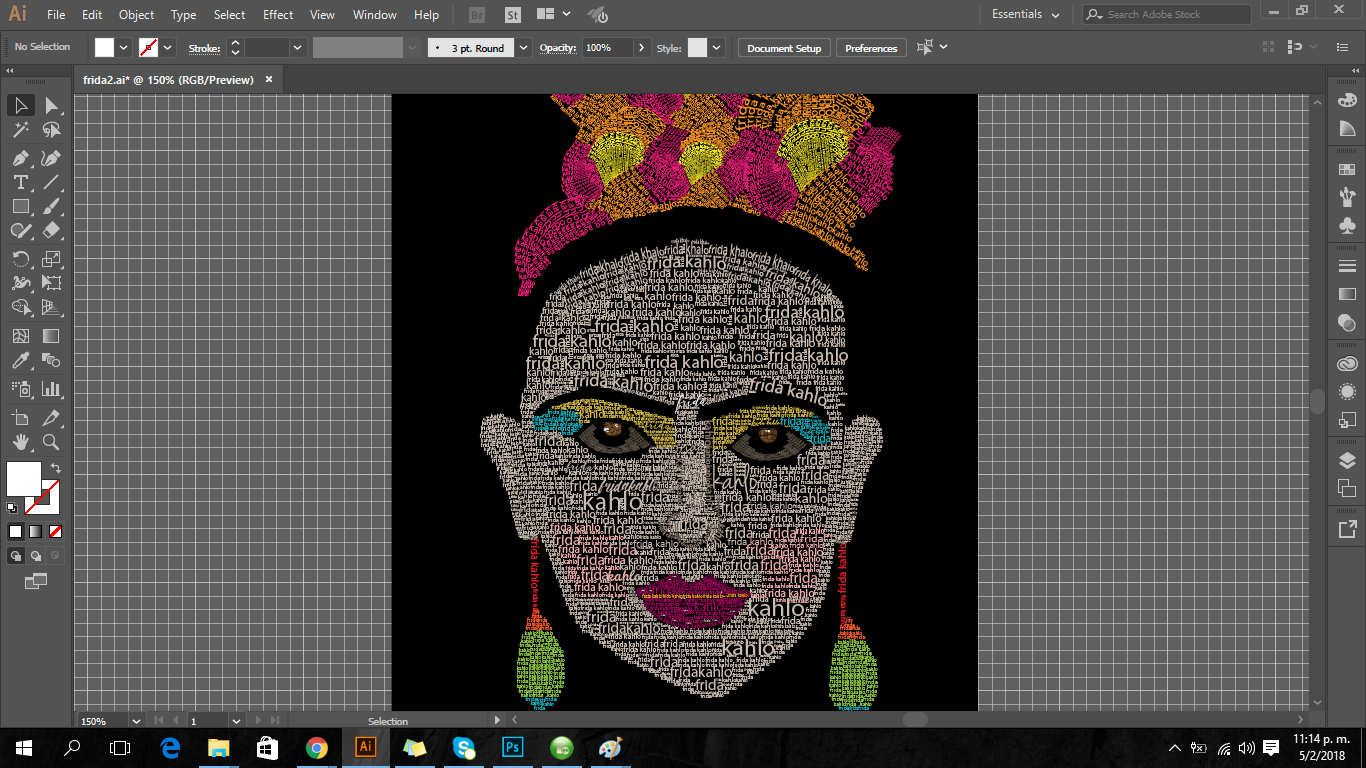Select the Shape Builder tool

[x=20, y=307]
